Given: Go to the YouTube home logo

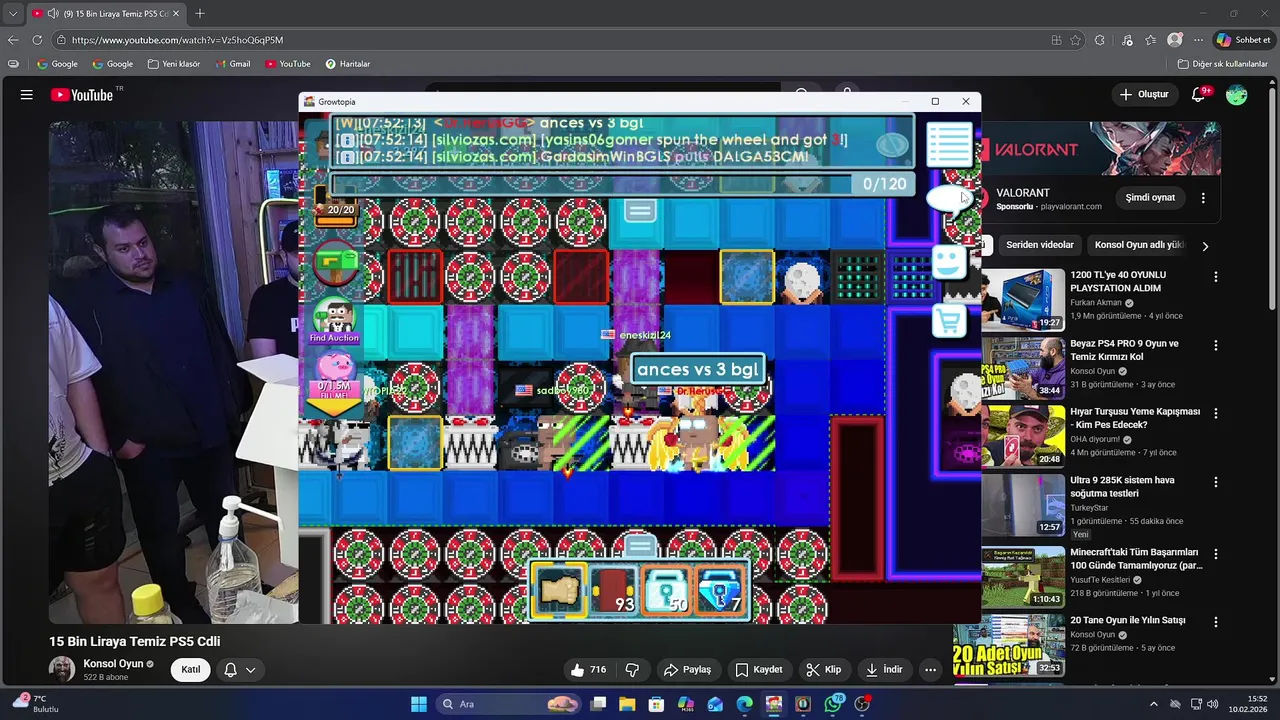Looking at the screenshot, I should pos(82,95).
